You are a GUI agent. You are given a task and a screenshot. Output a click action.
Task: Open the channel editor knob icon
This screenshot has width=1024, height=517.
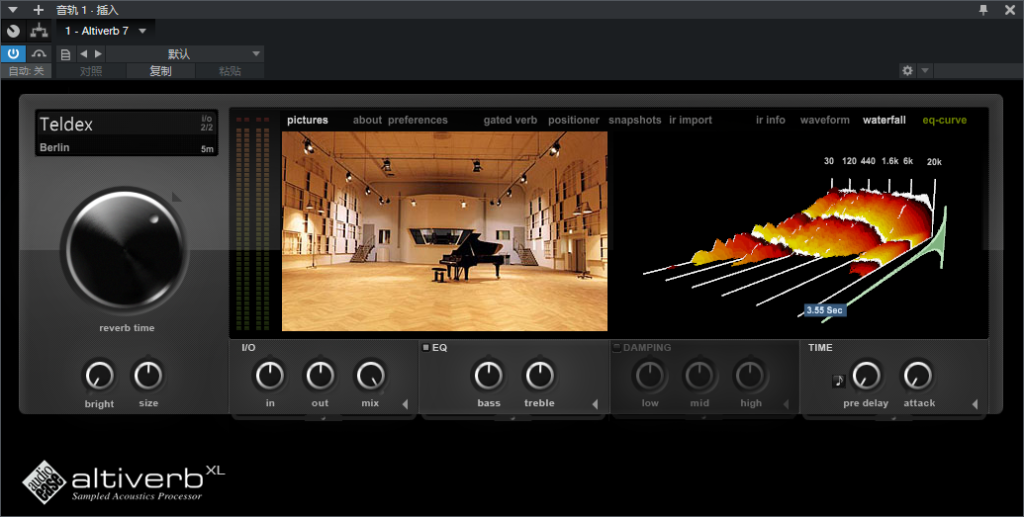pyautogui.click(x=13, y=31)
